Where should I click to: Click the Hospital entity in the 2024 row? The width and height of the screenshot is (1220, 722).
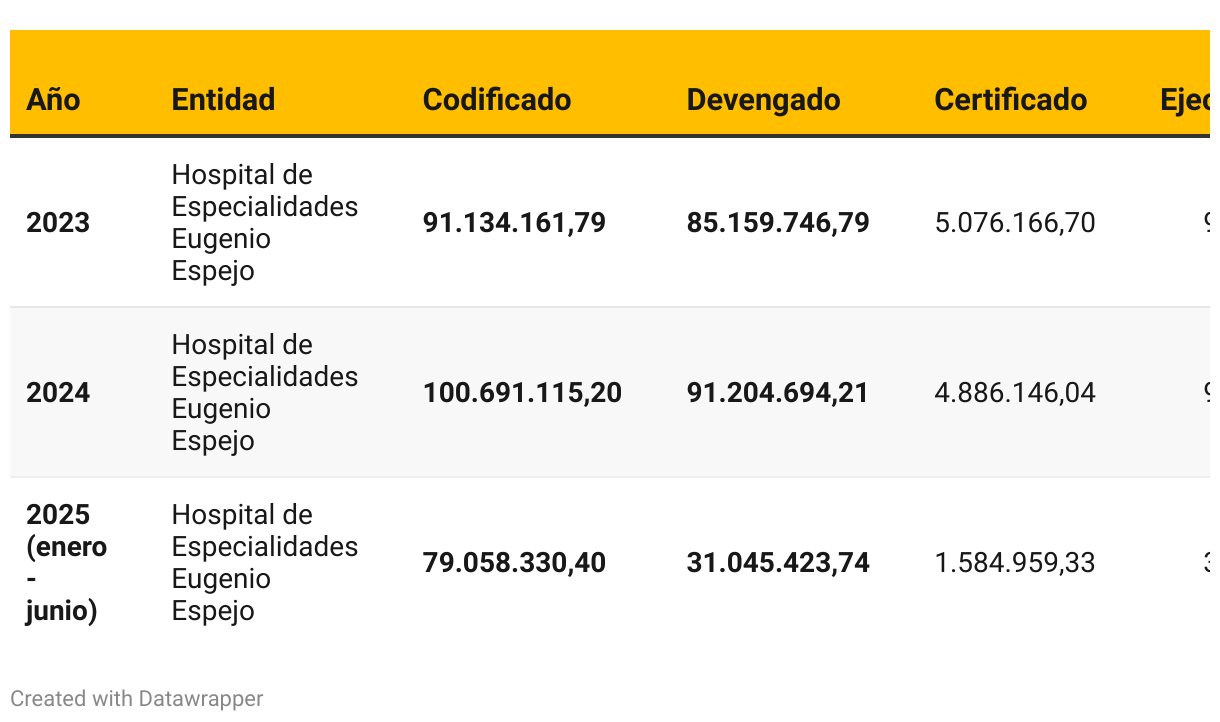265,392
